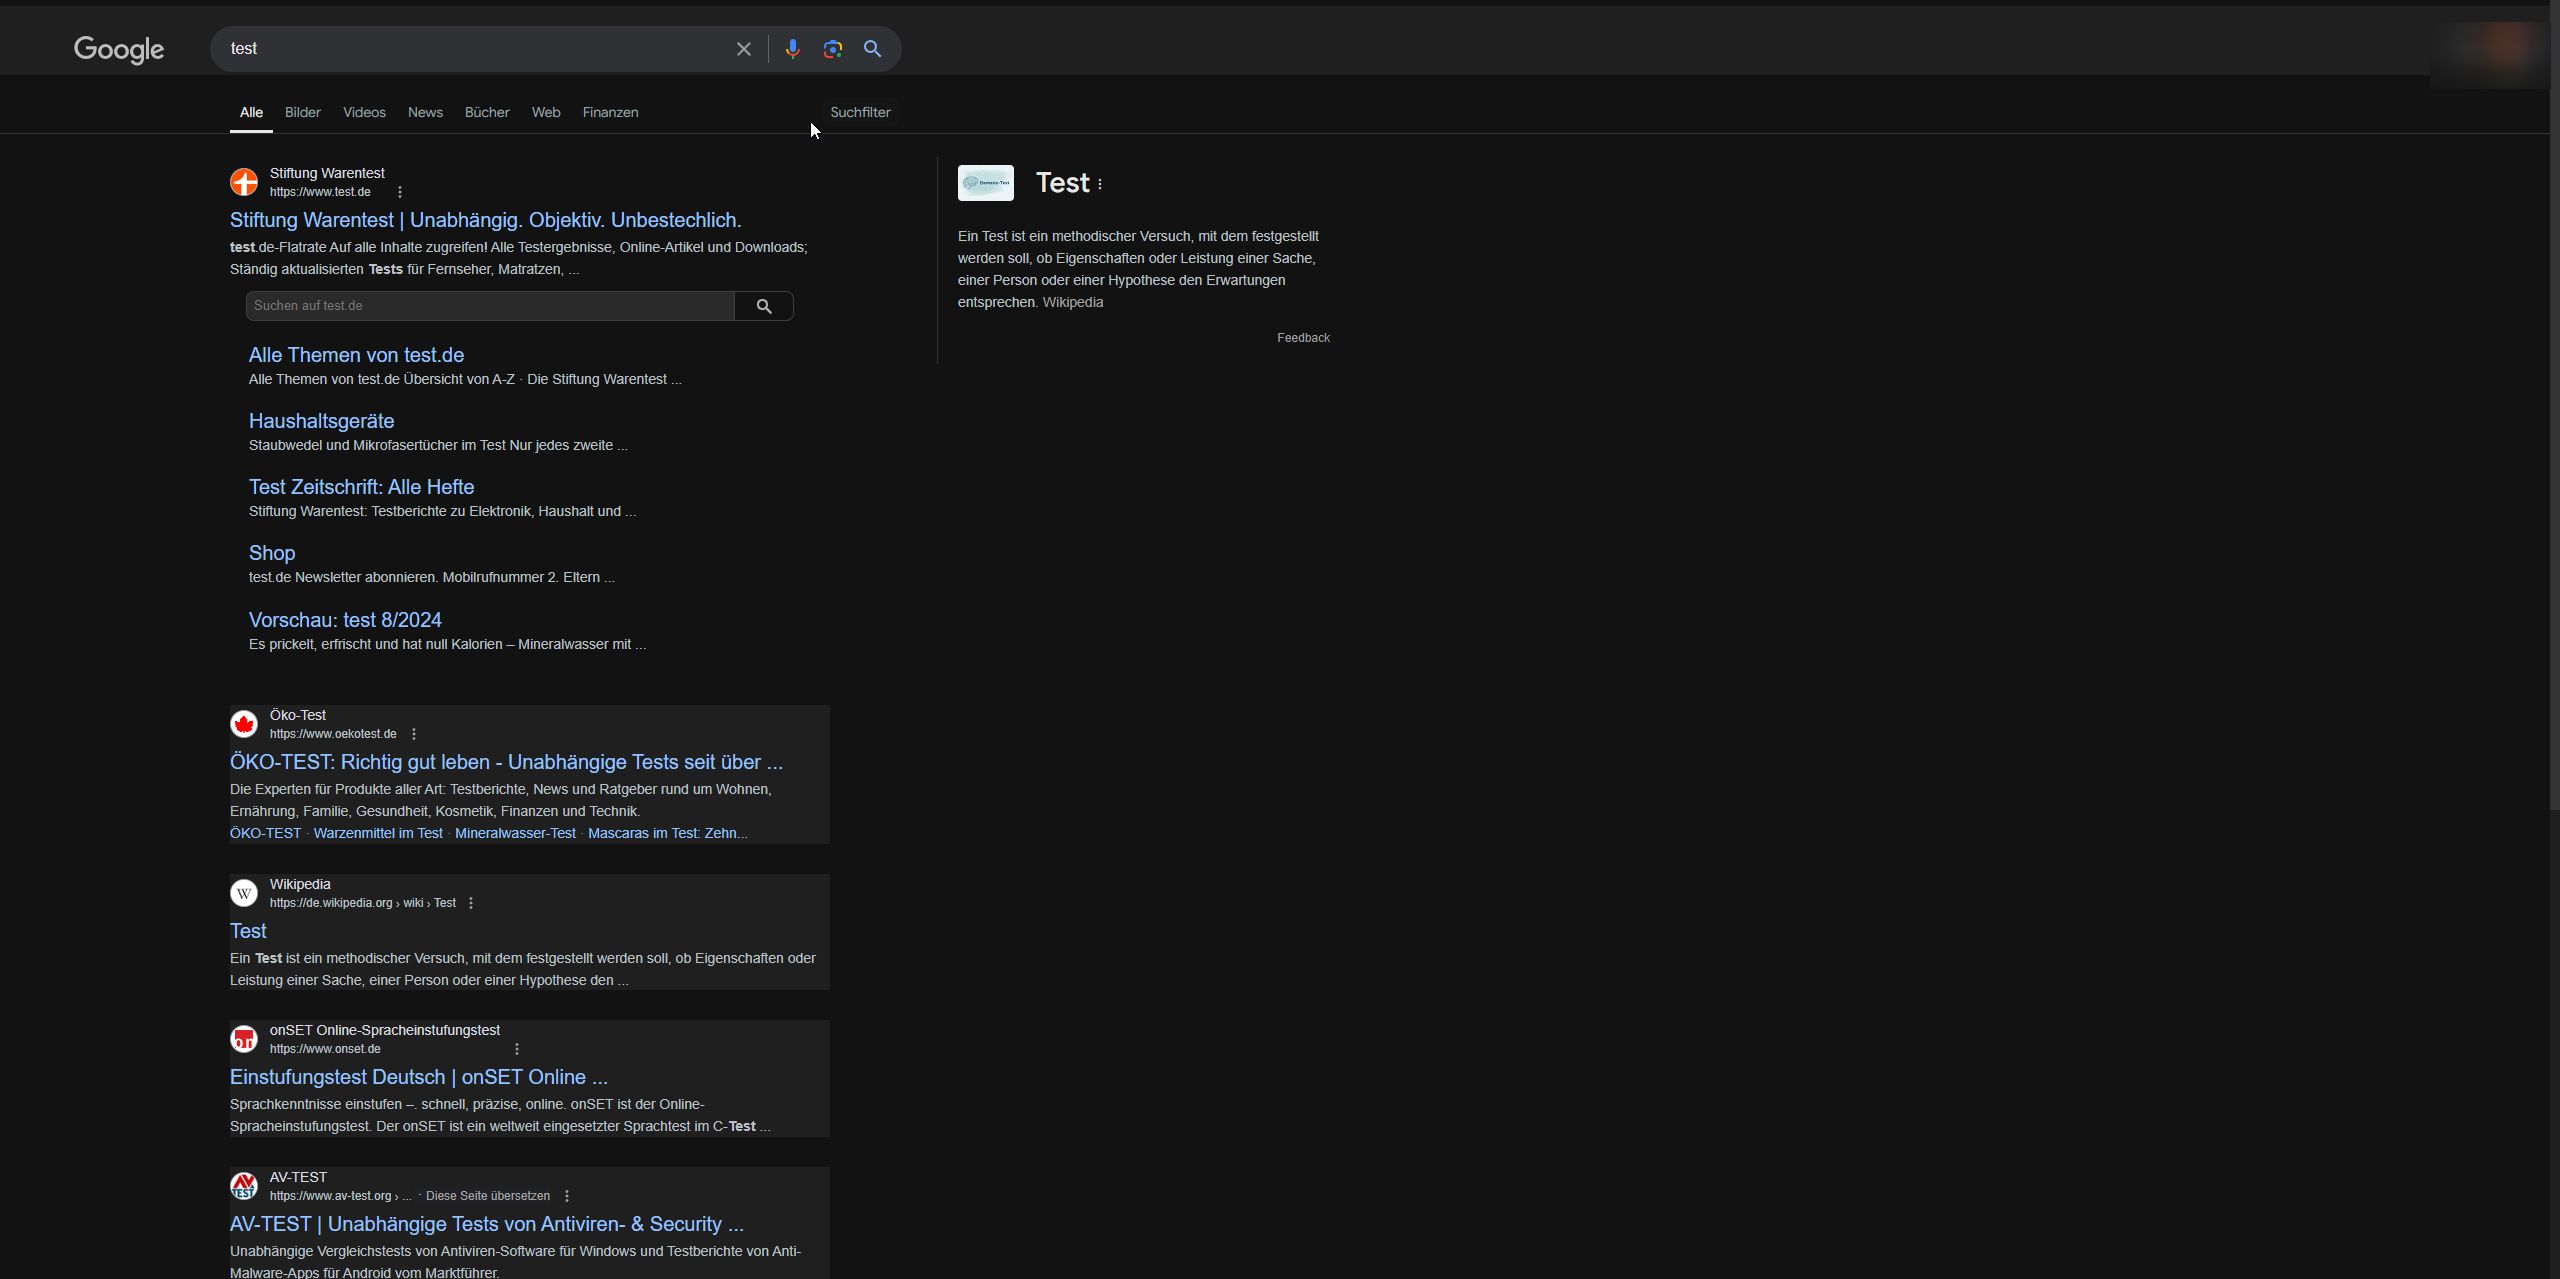
Task: Switch to the Videos tab
Action: [364, 112]
